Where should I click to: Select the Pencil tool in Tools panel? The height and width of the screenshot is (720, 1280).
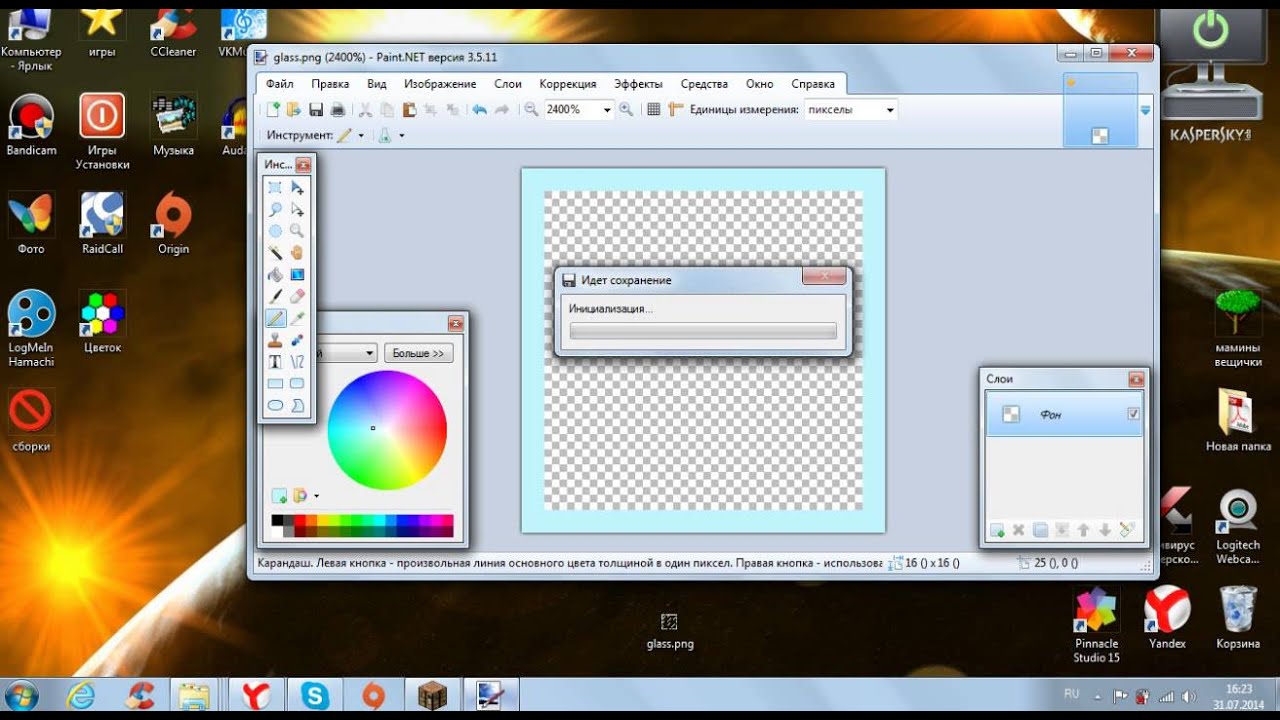[x=275, y=319]
